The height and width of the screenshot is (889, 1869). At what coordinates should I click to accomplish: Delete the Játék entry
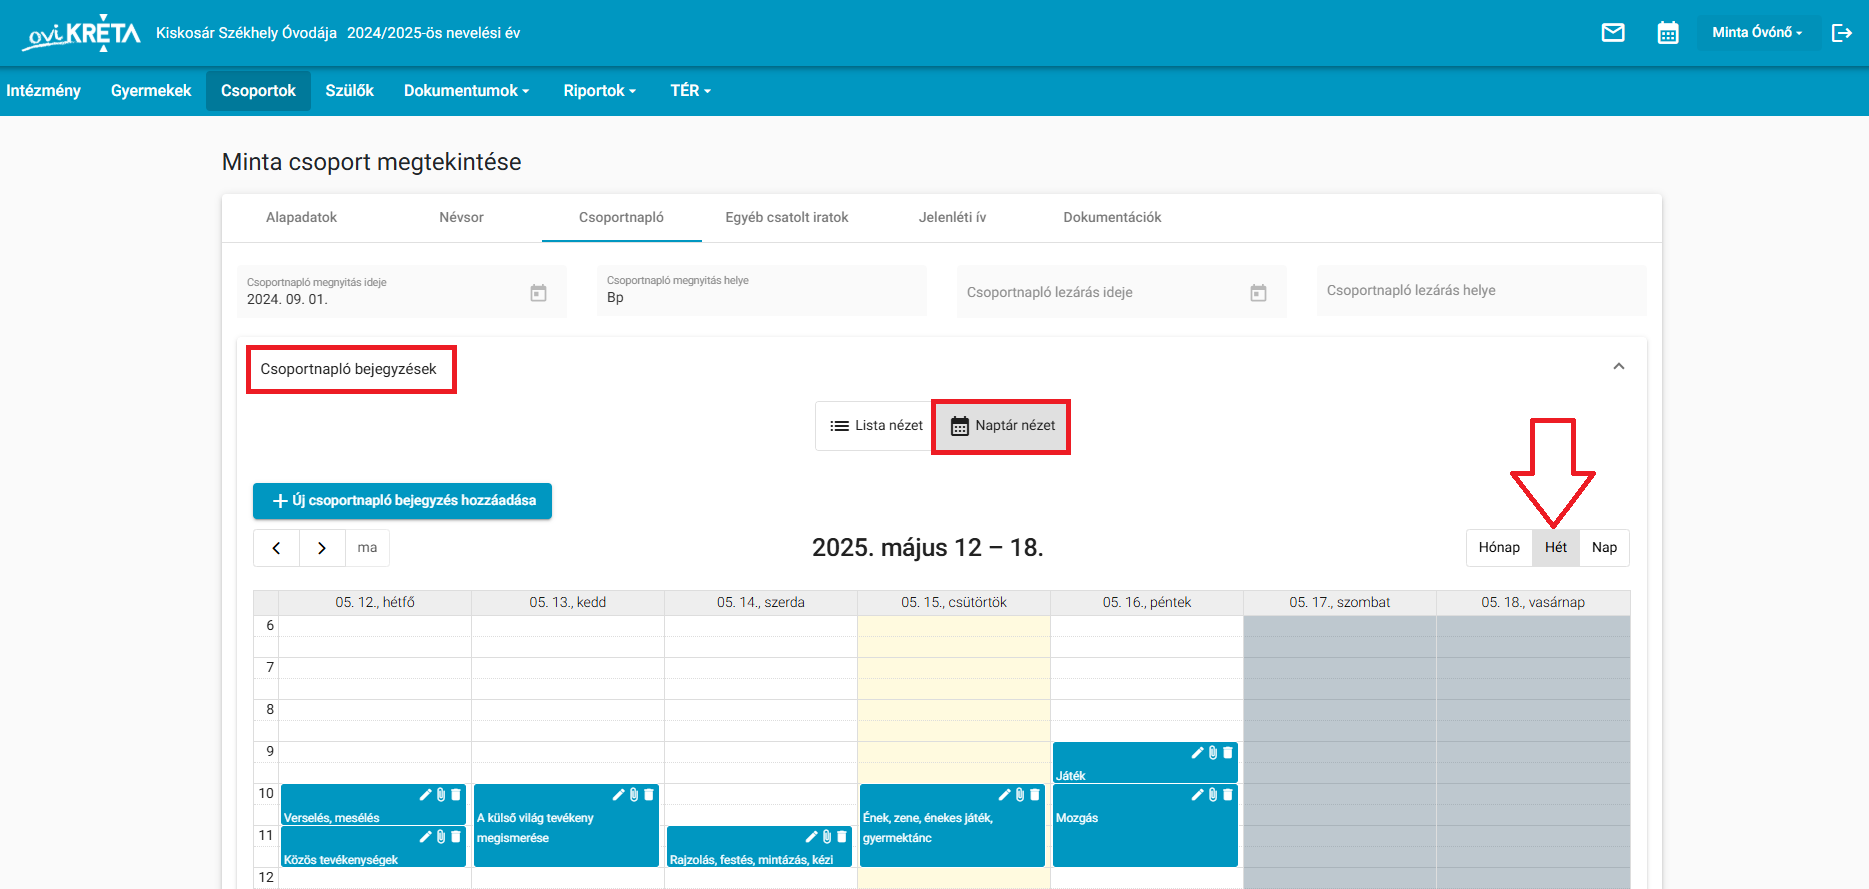pyautogui.click(x=1228, y=753)
